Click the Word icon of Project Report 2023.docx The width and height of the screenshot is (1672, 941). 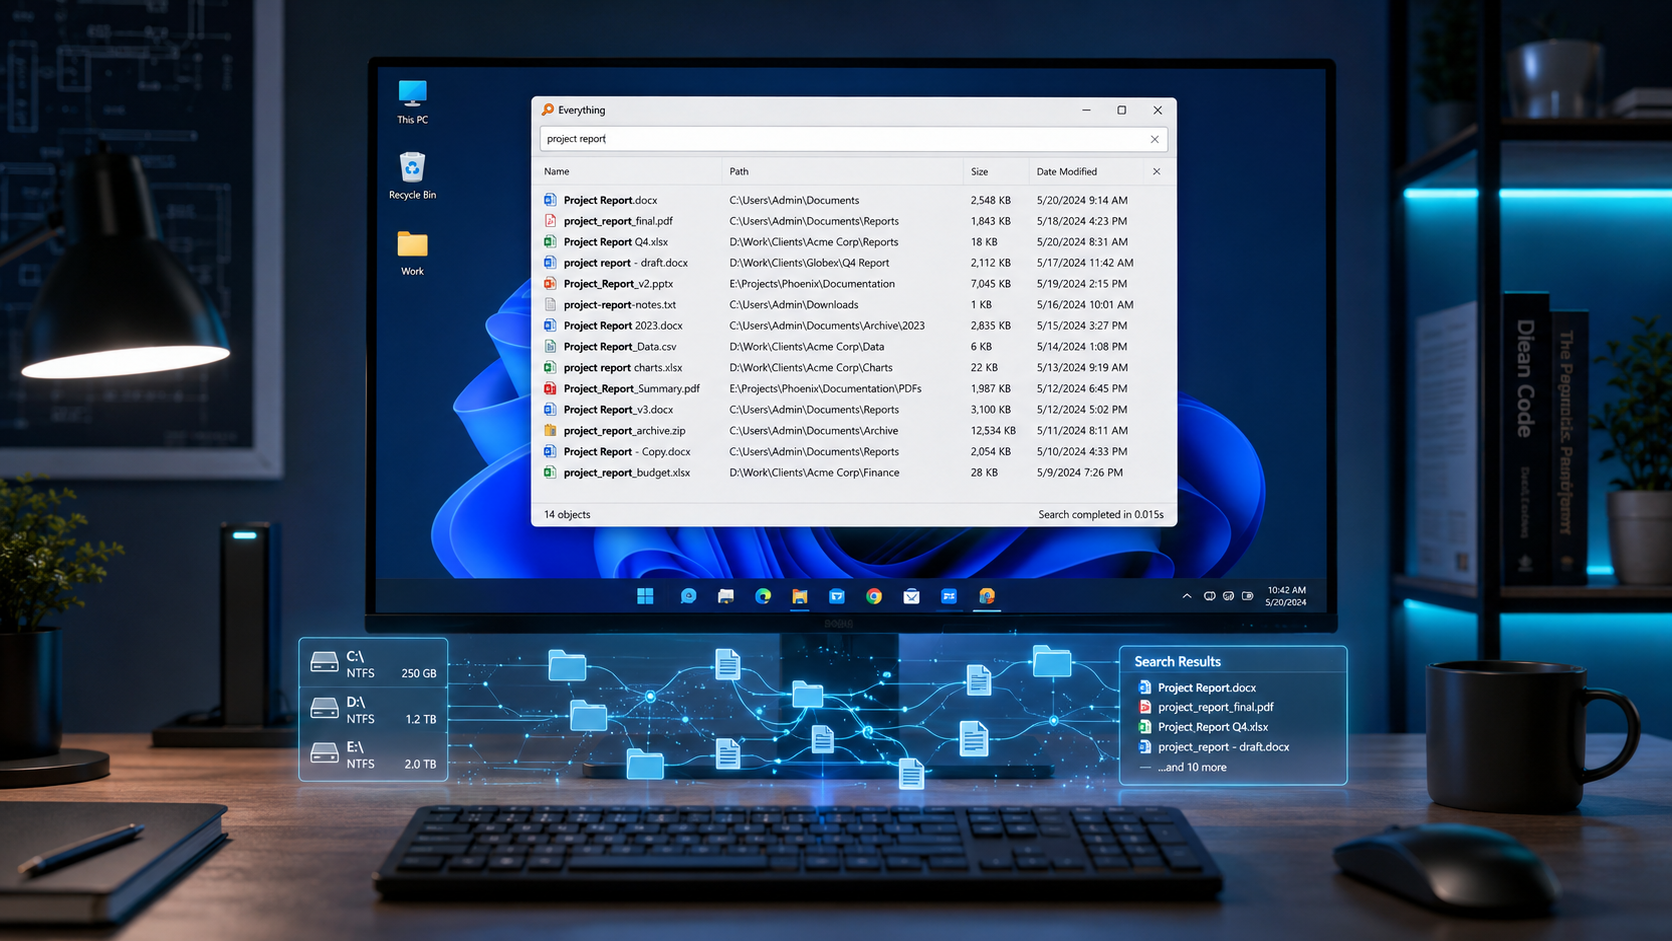click(x=550, y=326)
